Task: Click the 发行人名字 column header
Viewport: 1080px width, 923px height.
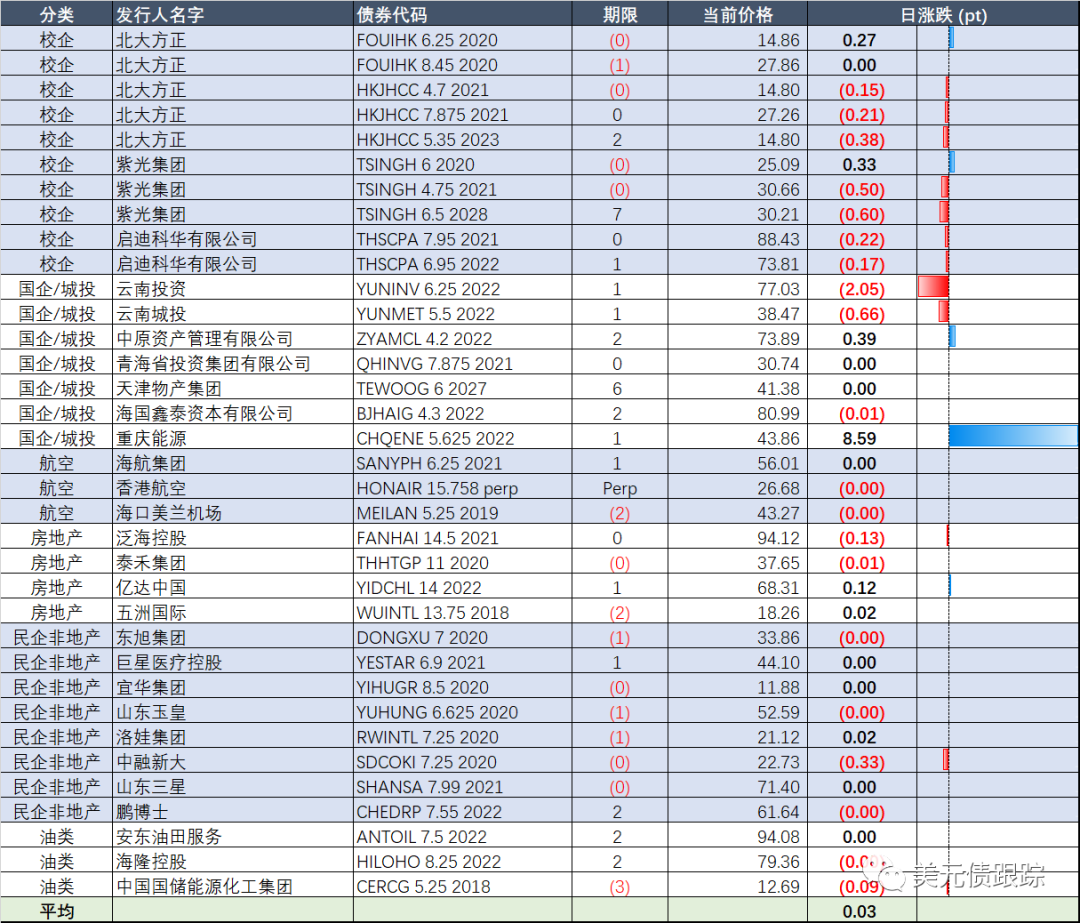Action: [160, 14]
